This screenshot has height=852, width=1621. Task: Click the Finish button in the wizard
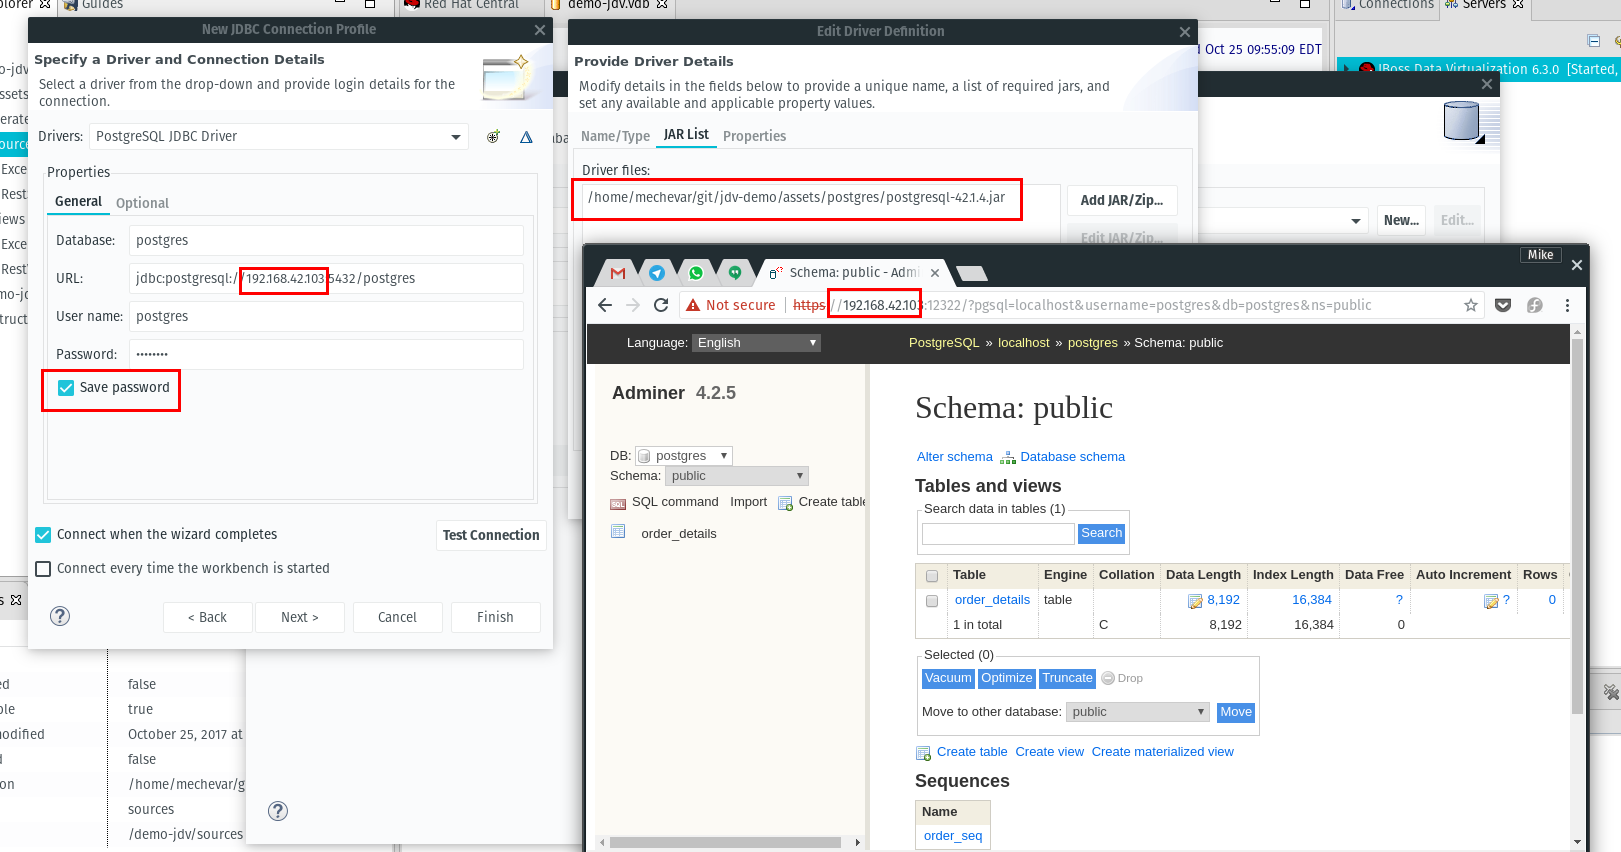[495, 617]
